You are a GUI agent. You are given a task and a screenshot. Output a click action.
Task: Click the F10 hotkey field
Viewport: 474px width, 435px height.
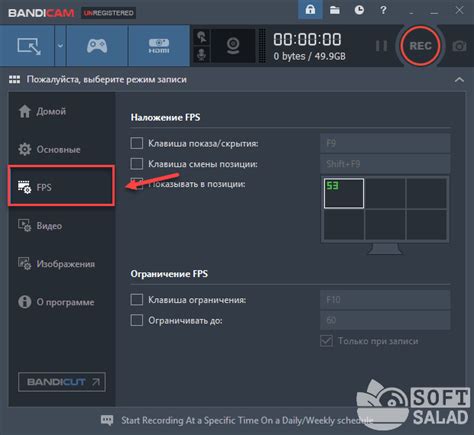(385, 300)
